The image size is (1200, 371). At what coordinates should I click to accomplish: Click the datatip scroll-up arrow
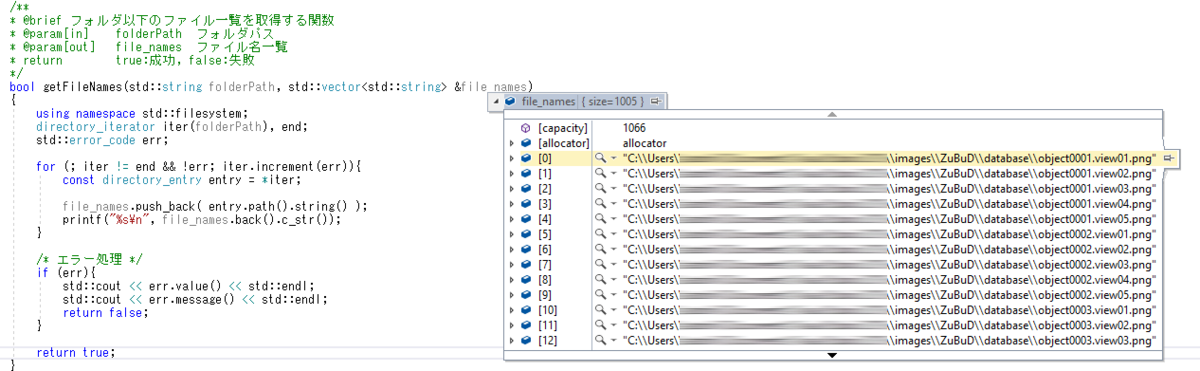coord(832,116)
